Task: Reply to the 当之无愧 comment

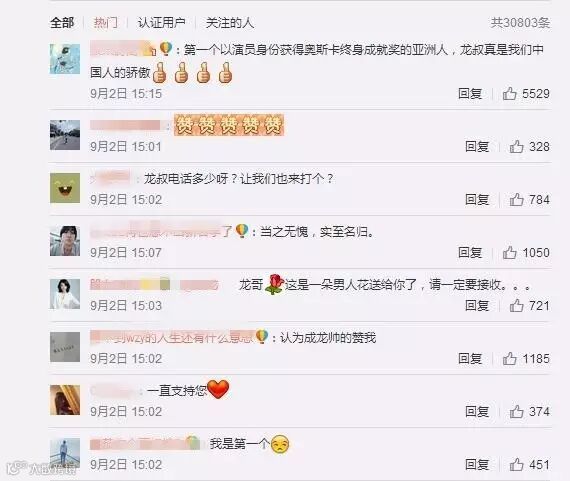Action: click(x=470, y=253)
